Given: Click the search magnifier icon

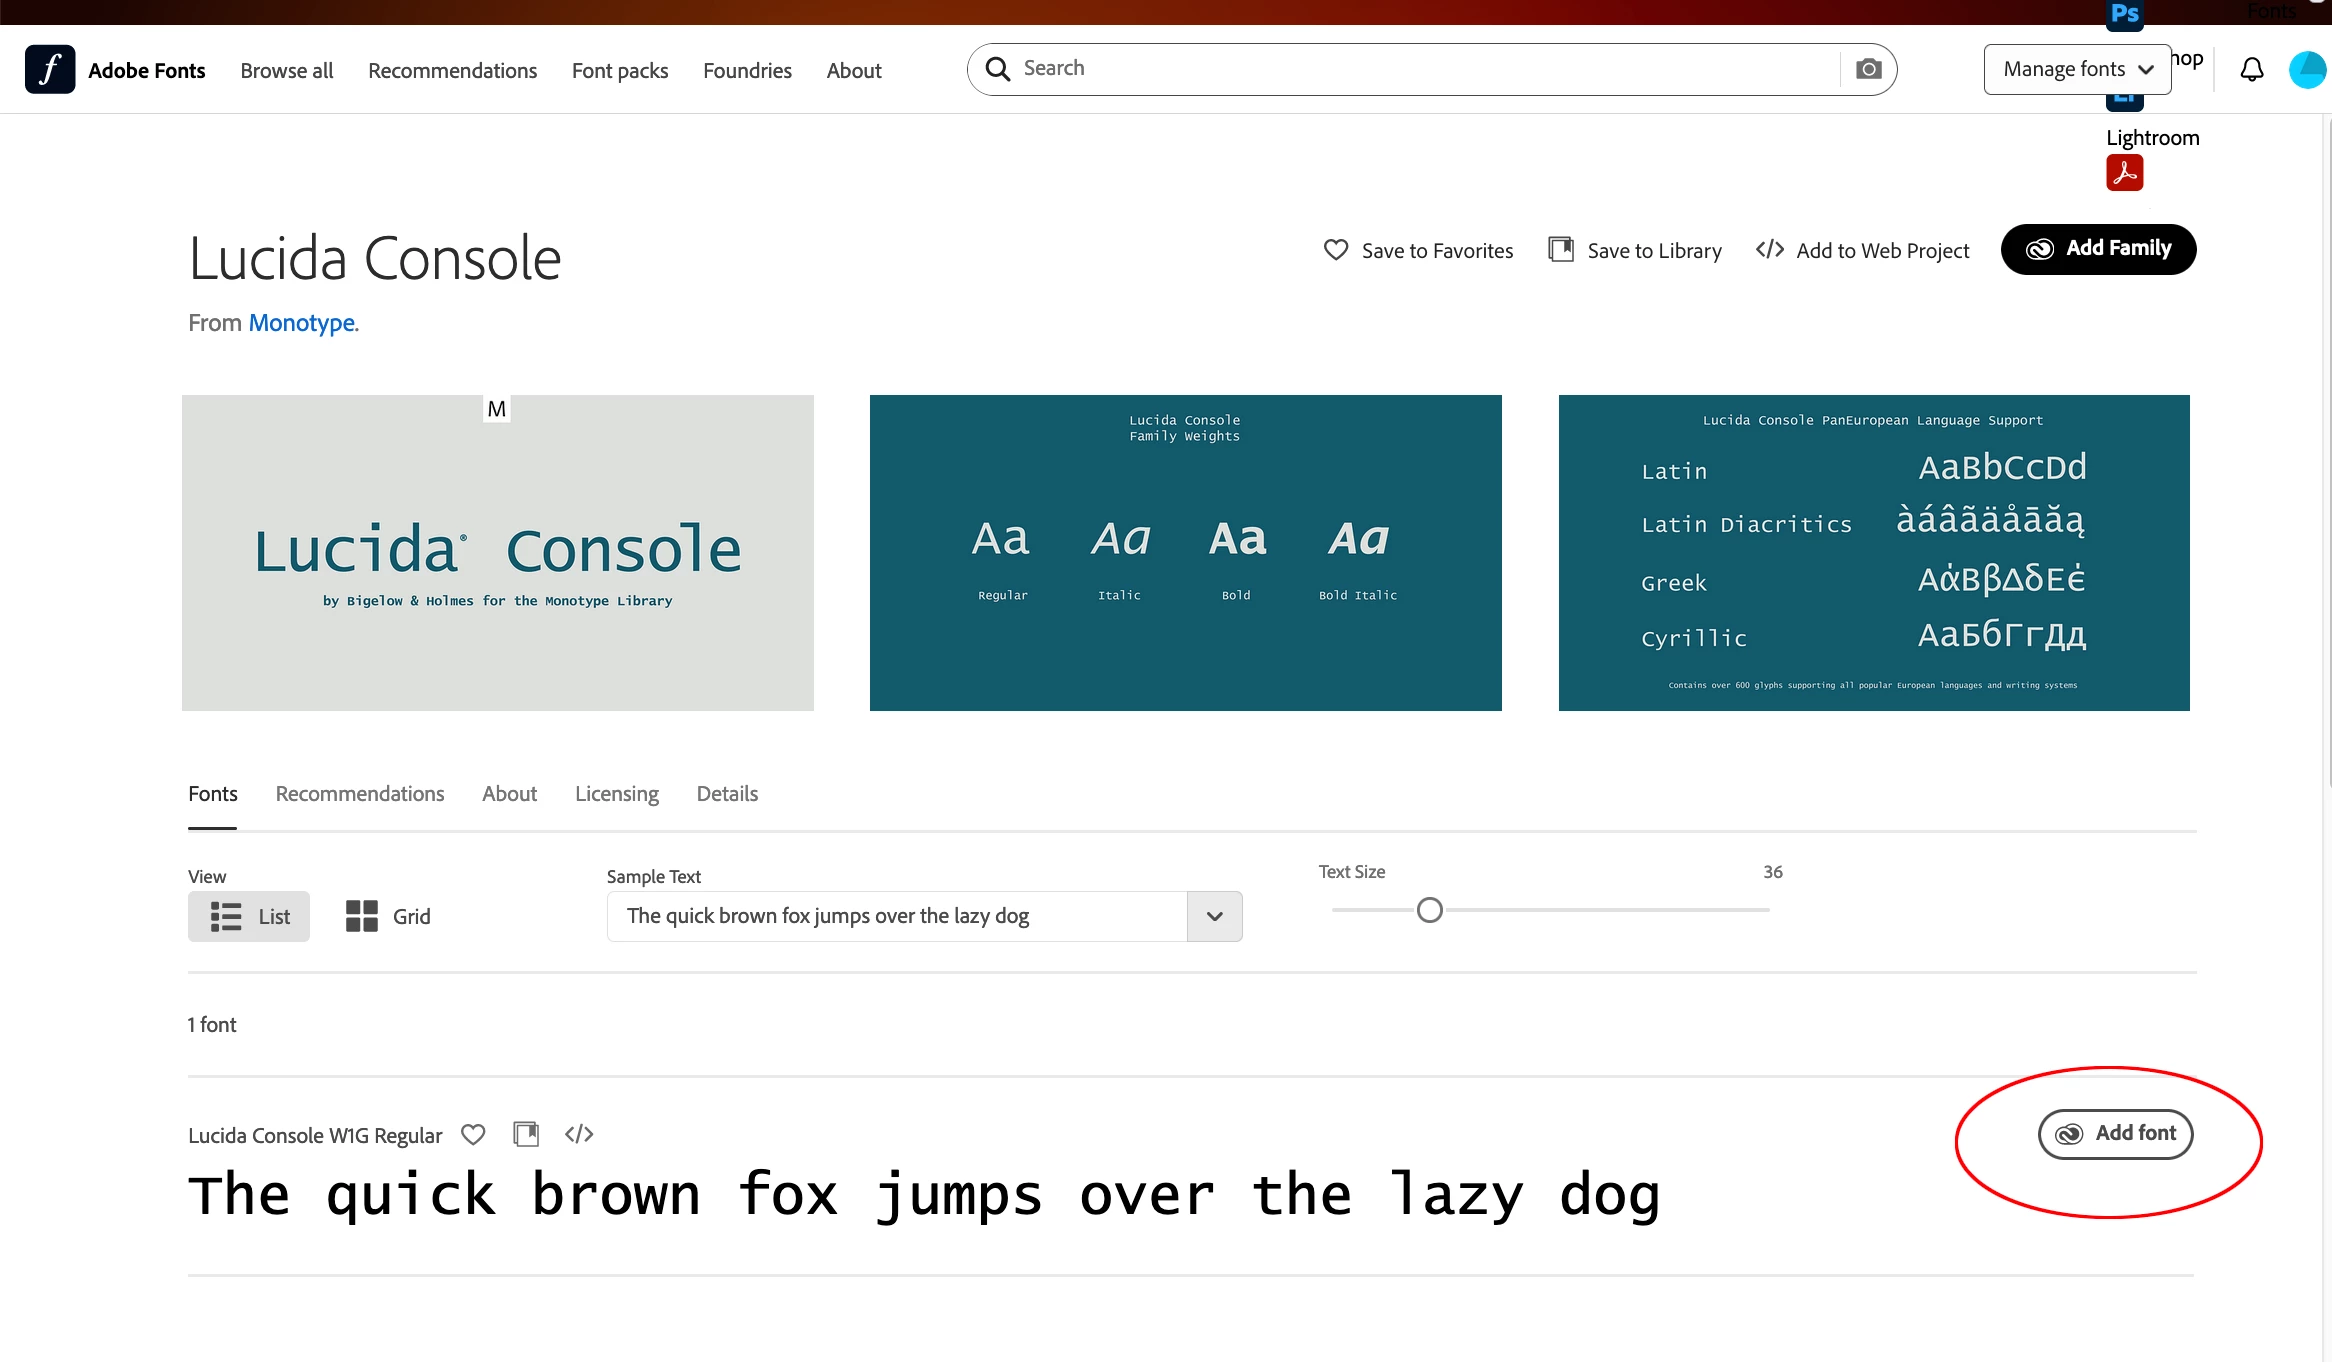Looking at the screenshot, I should (997, 68).
